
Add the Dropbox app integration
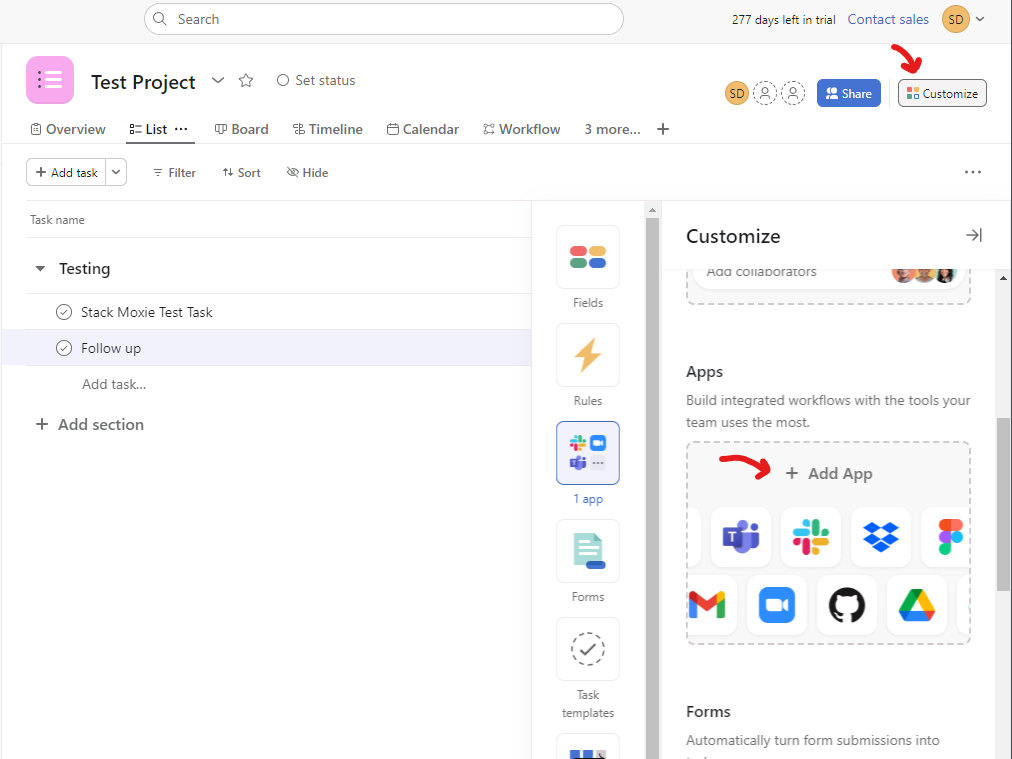coord(880,536)
